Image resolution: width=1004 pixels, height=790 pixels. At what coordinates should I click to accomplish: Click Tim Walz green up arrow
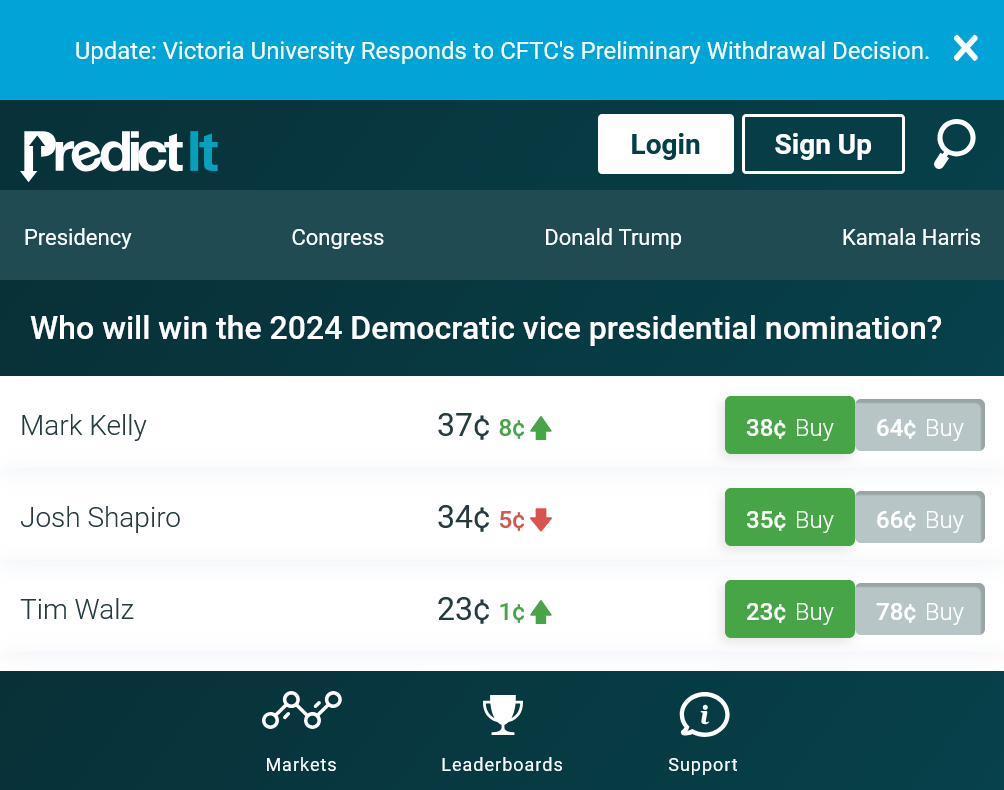[541, 612]
